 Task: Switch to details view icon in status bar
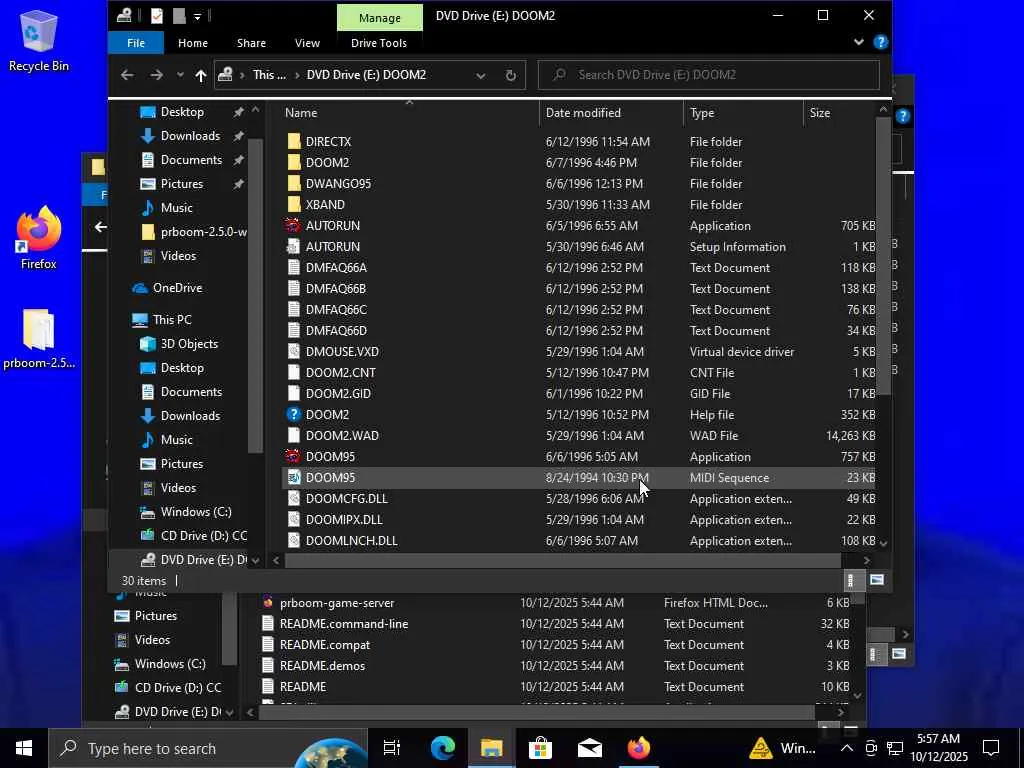[x=850, y=580]
